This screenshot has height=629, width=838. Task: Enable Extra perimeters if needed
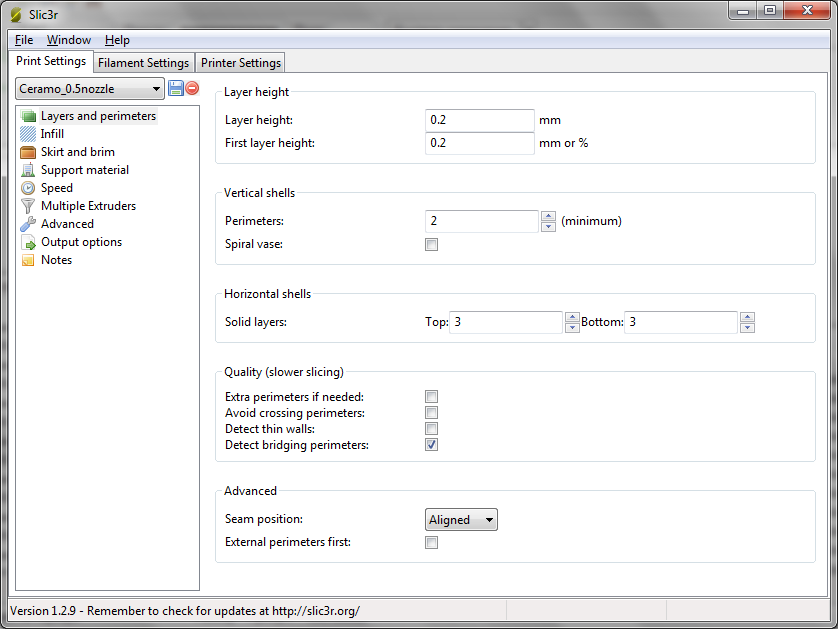[x=431, y=397]
